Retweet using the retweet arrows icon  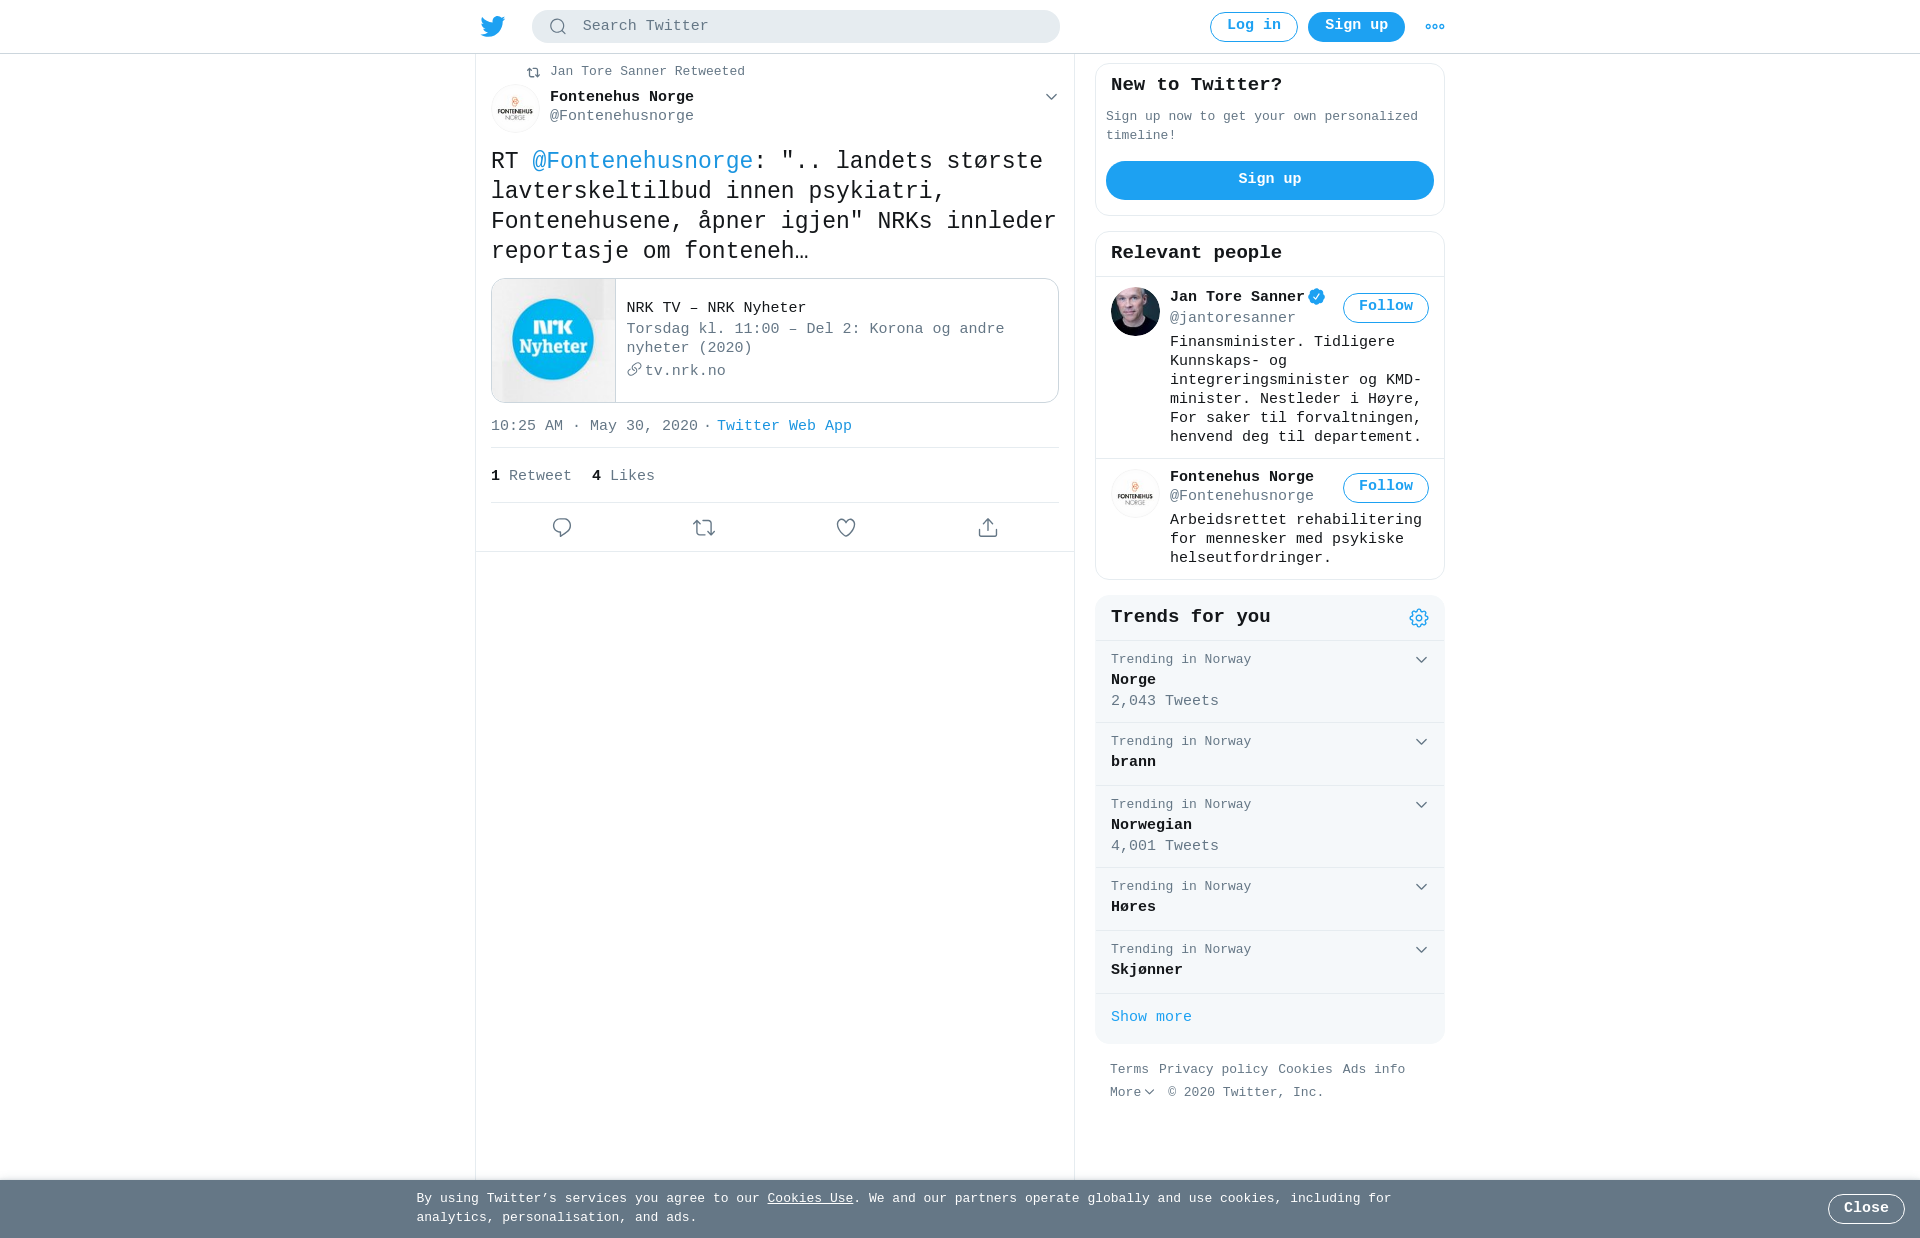pyautogui.click(x=704, y=527)
